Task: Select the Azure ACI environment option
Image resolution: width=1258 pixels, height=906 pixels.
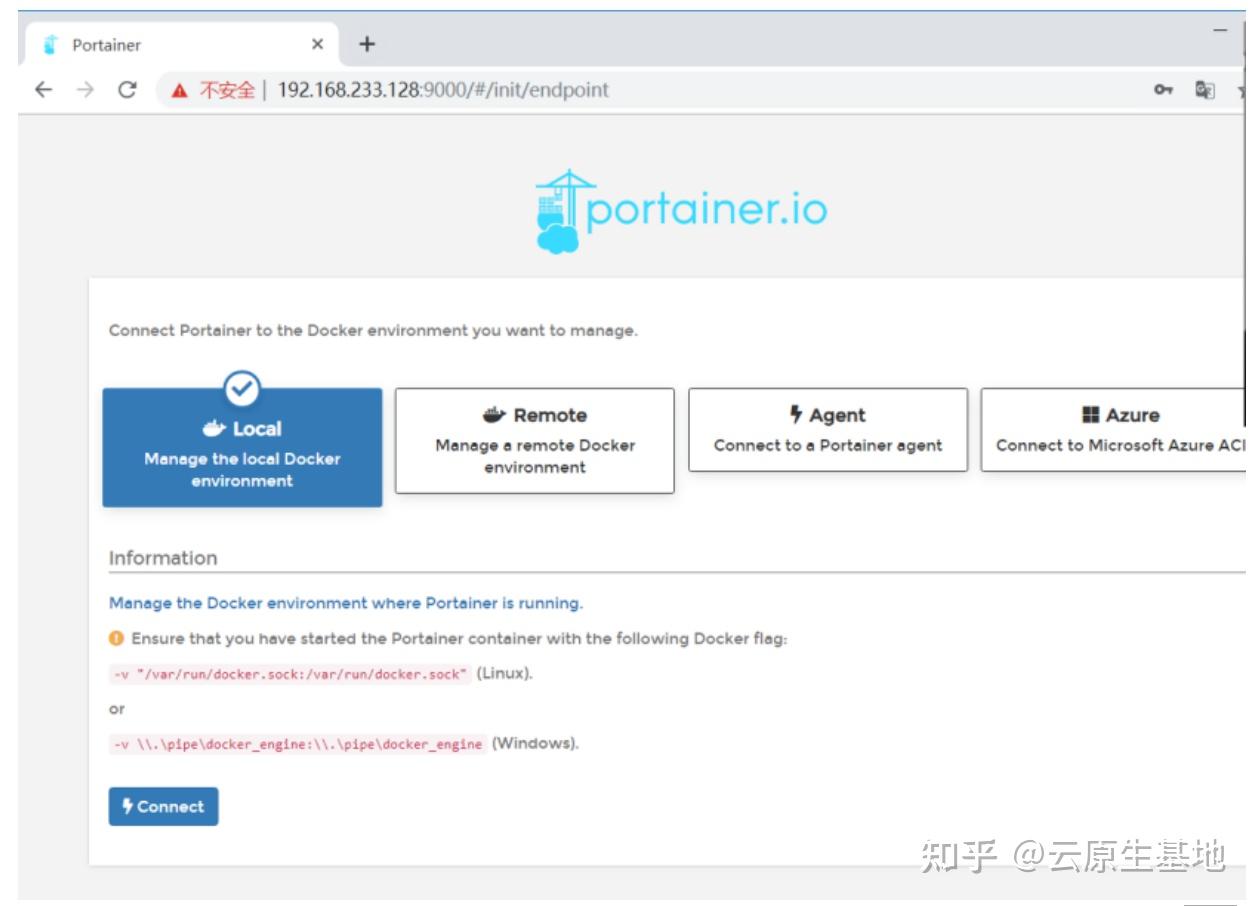Action: click(1120, 430)
